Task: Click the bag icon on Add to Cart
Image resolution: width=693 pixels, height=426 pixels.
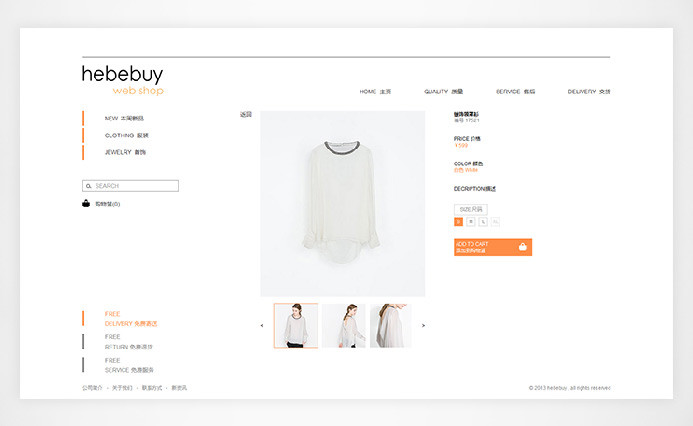Action: click(522, 246)
